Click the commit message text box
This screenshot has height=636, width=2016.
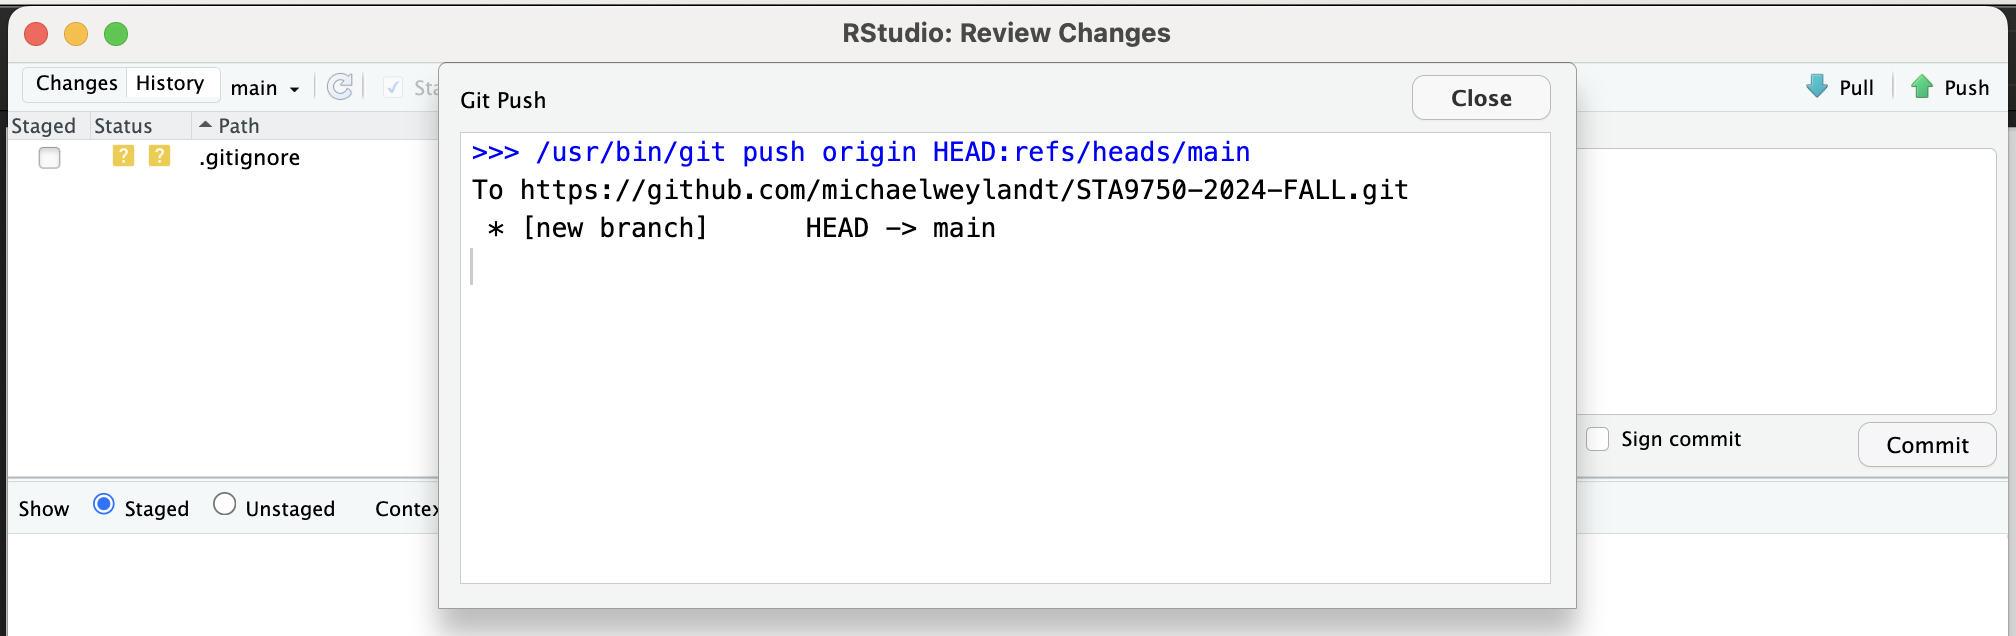pos(1786,280)
